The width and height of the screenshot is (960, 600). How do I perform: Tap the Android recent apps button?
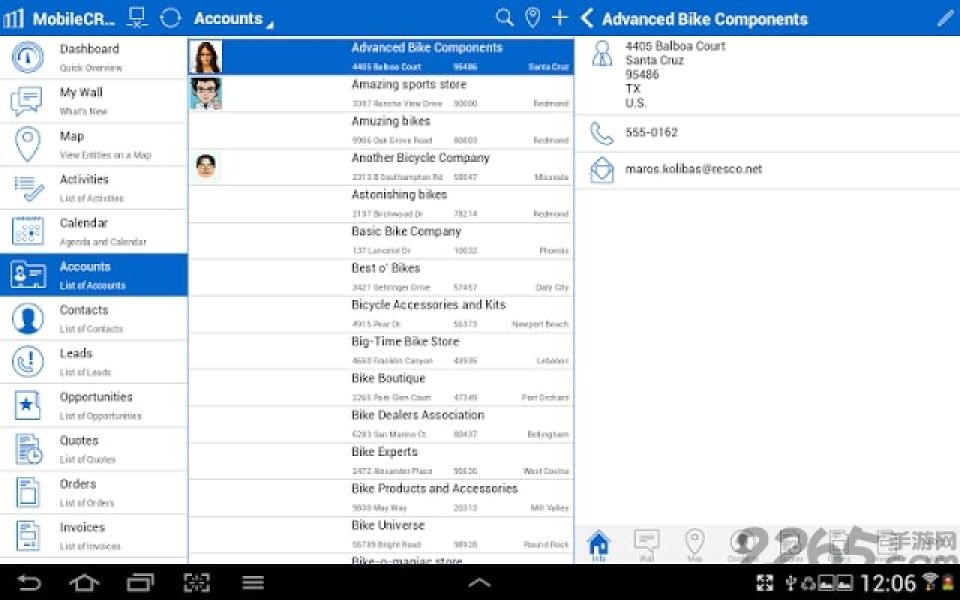140,582
